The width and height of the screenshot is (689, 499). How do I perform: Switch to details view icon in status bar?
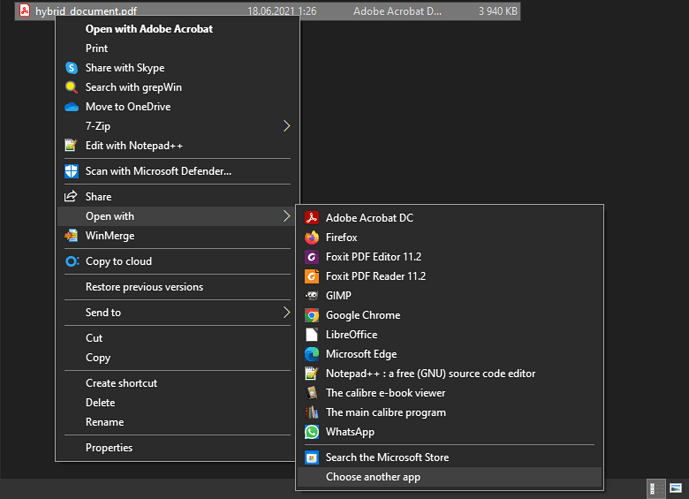(655, 488)
